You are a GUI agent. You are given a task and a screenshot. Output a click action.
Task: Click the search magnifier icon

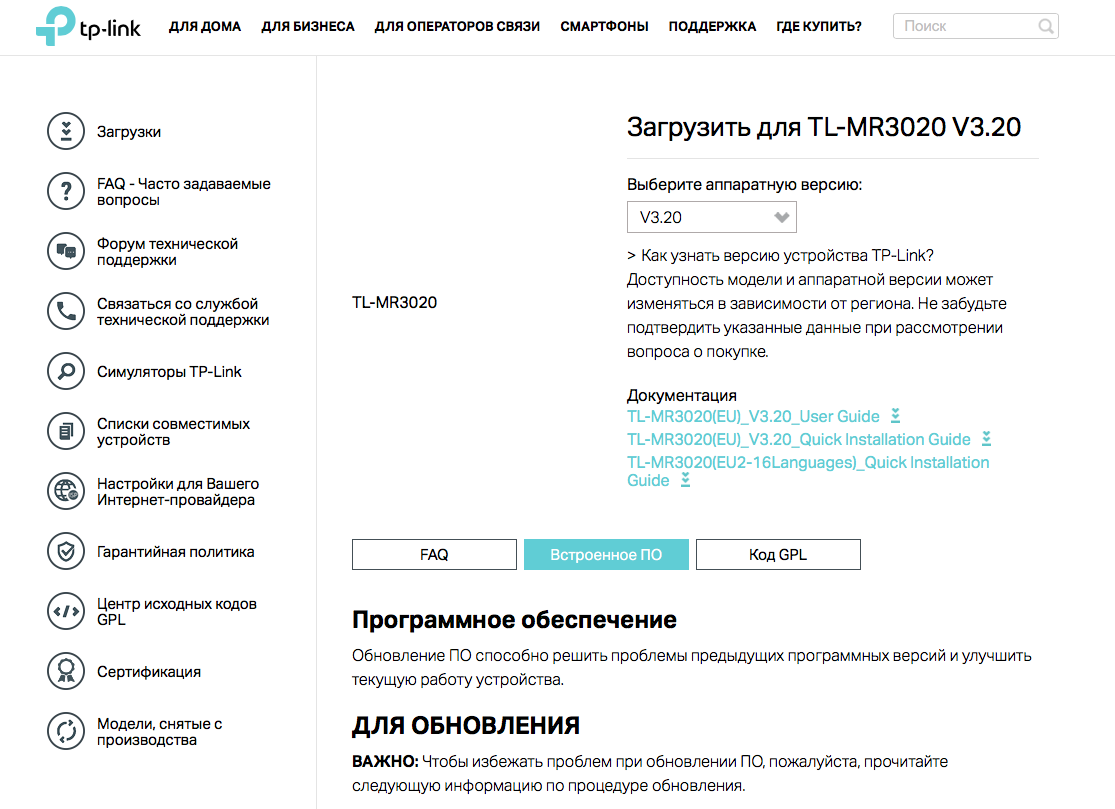tap(1045, 26)
